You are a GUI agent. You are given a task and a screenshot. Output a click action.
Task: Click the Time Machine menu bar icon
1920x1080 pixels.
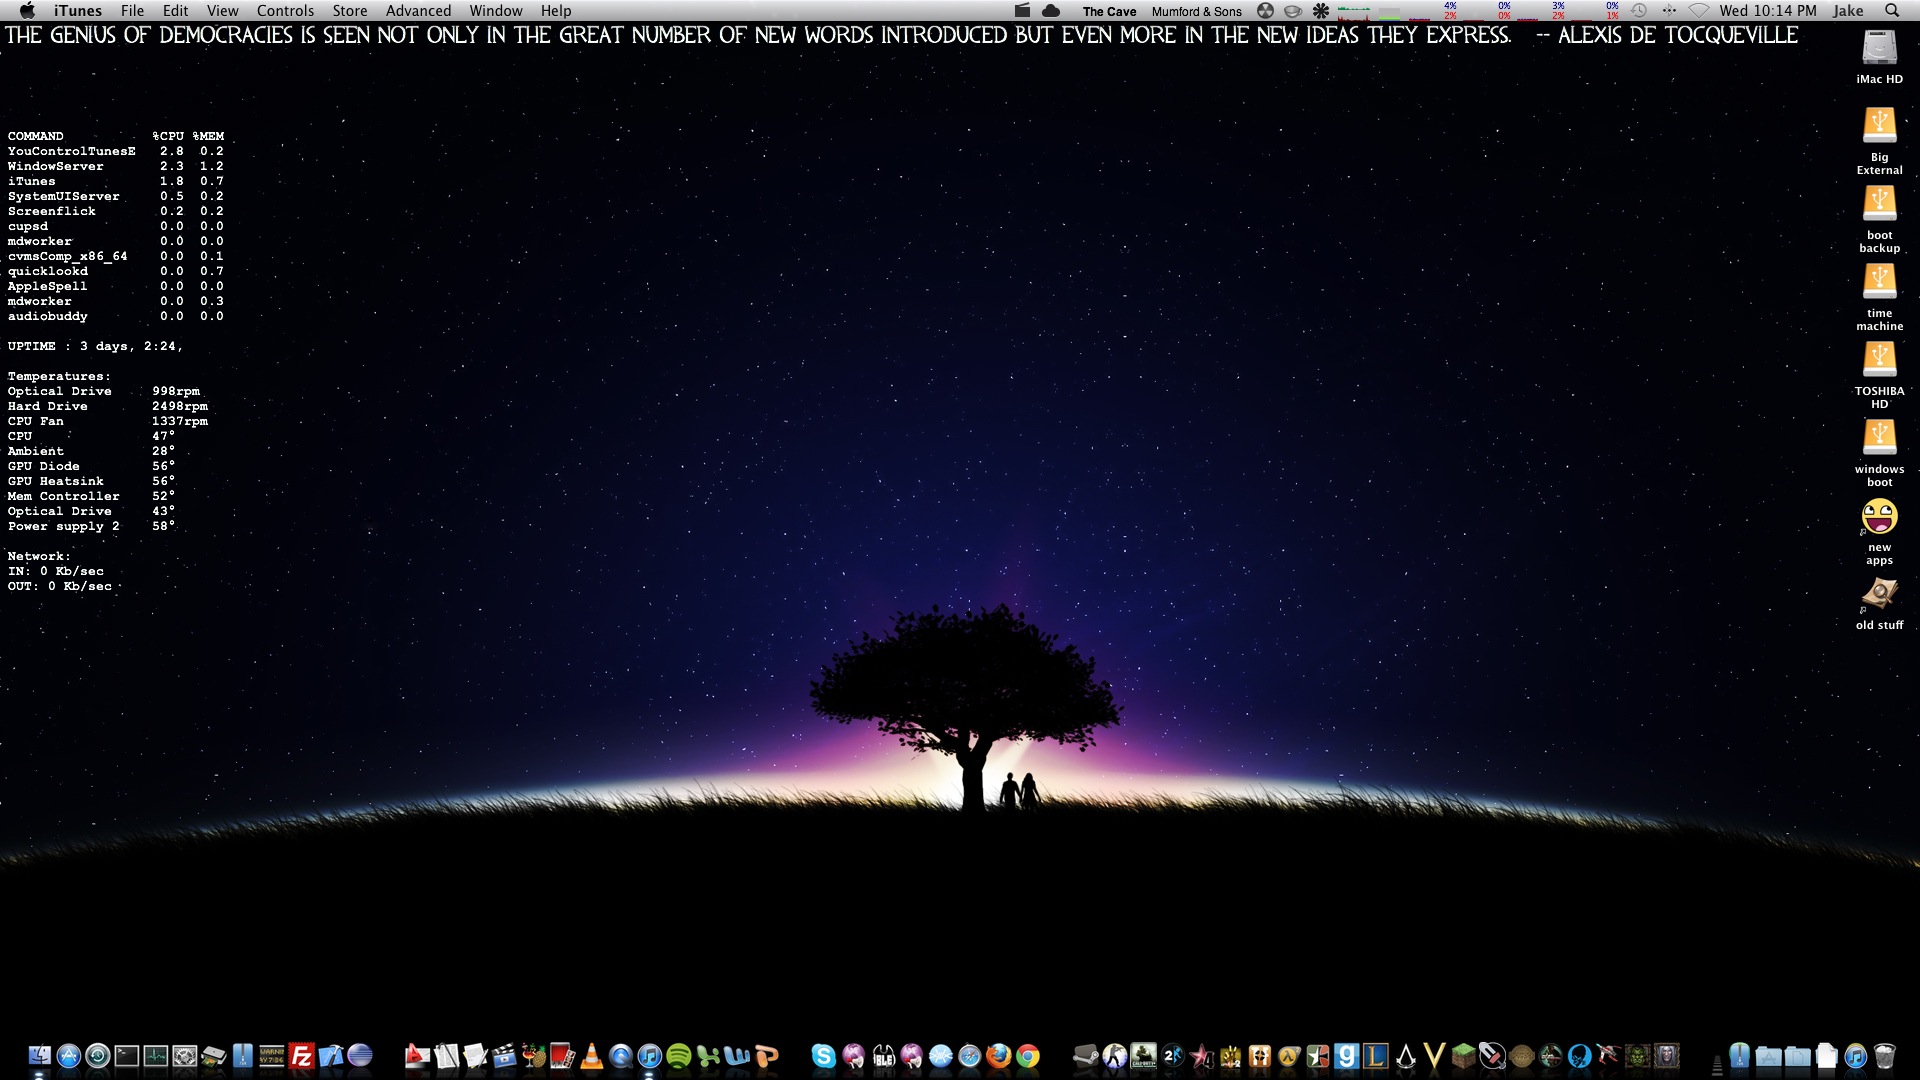pyautogui.click(x=1639, y=11)
